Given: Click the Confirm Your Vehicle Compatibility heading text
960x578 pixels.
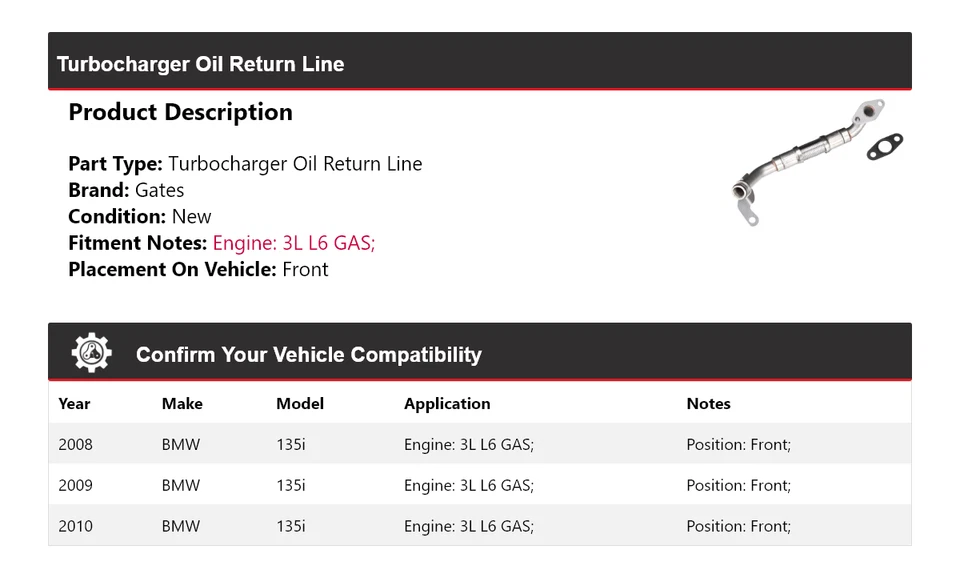Looking at the screenshot, I should click(x=308, y=355).
